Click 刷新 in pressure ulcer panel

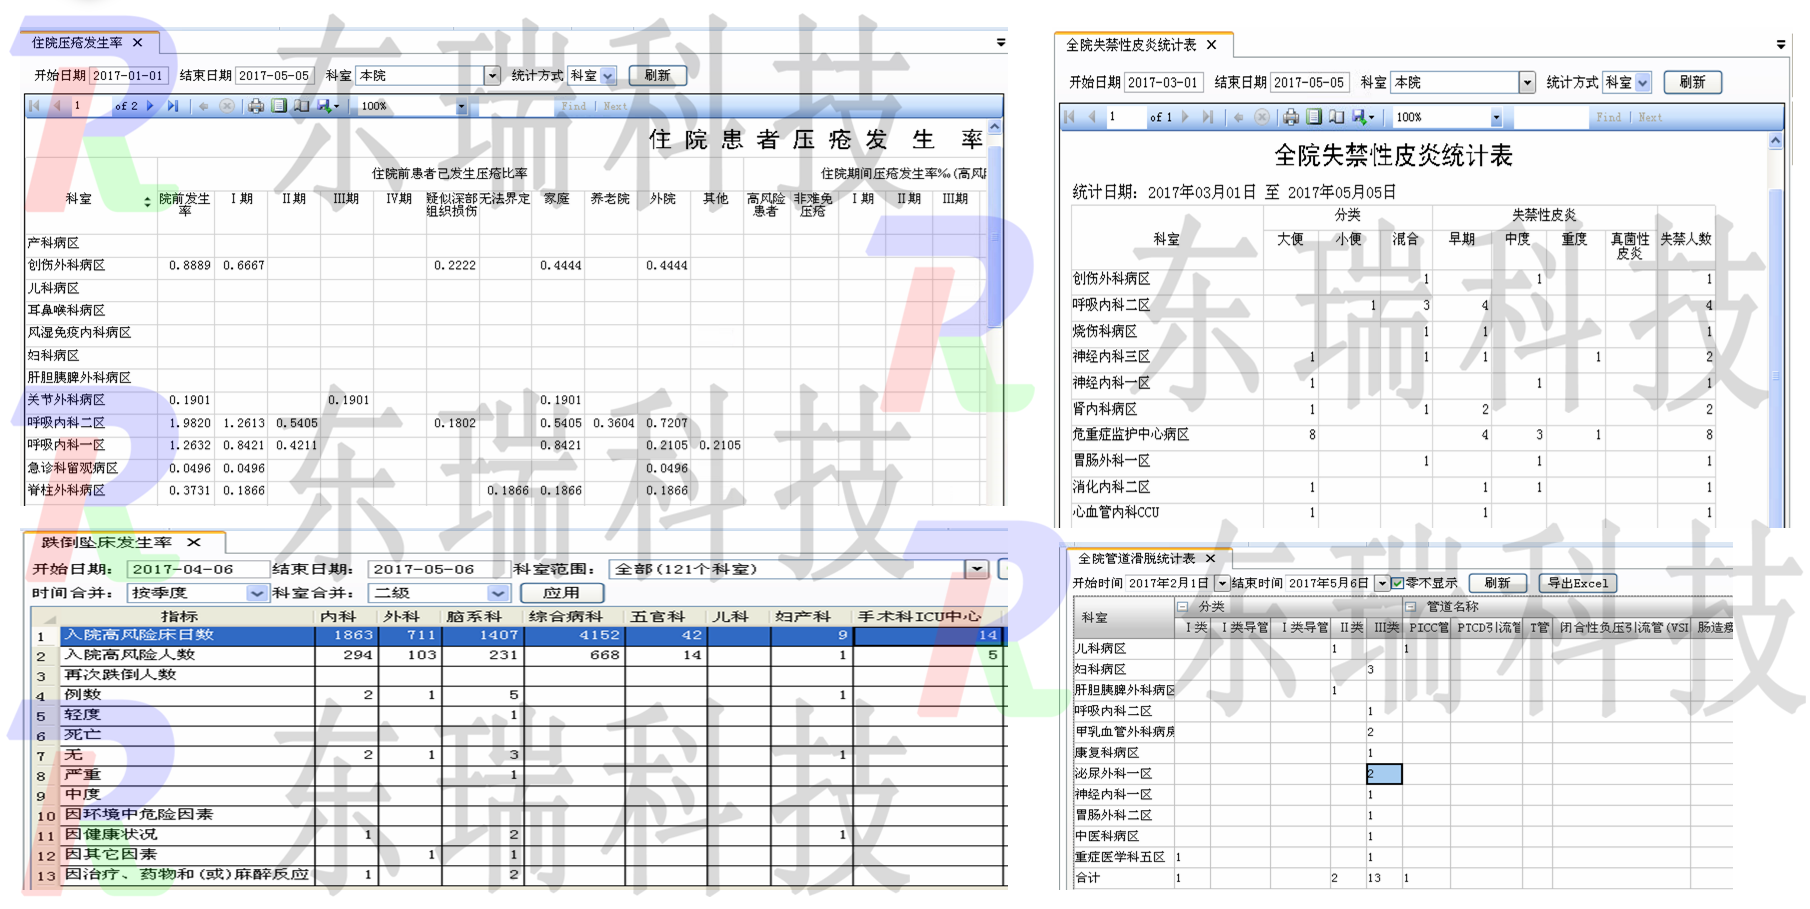[657, 75]
